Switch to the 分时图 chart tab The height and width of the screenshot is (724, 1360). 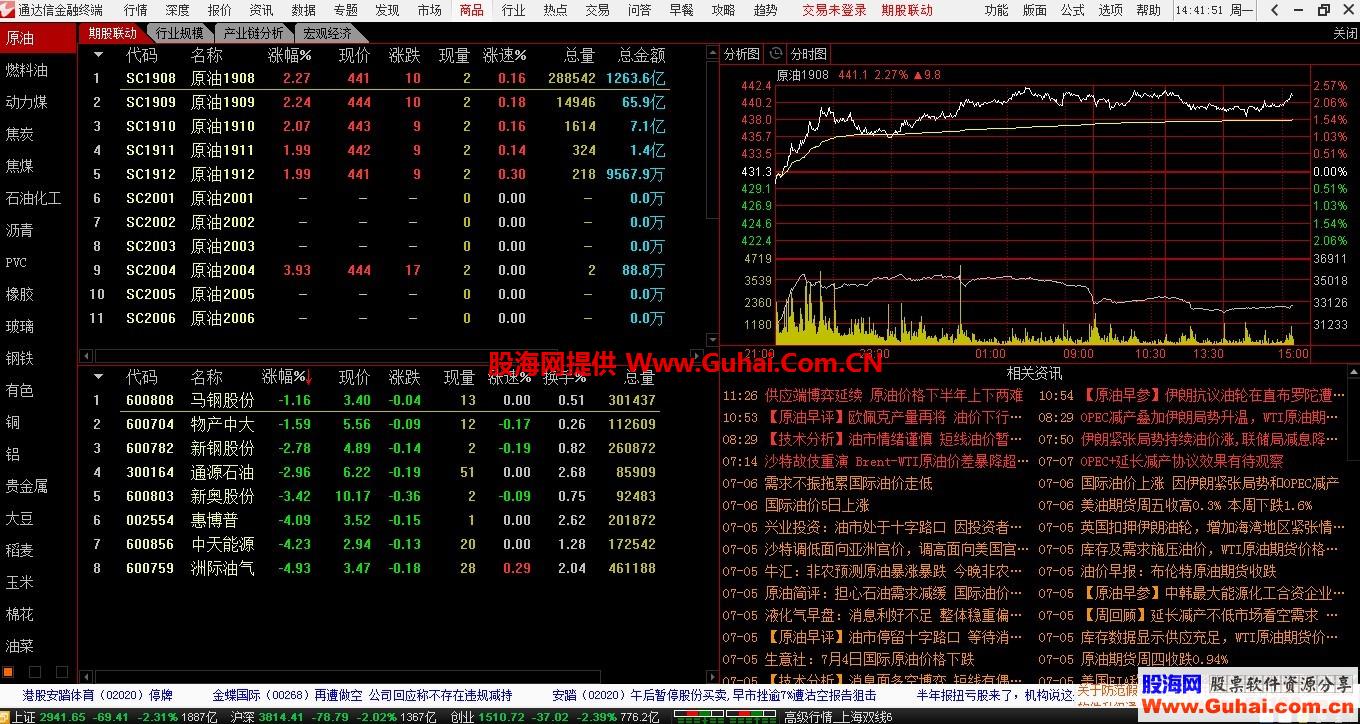[808, 54]
